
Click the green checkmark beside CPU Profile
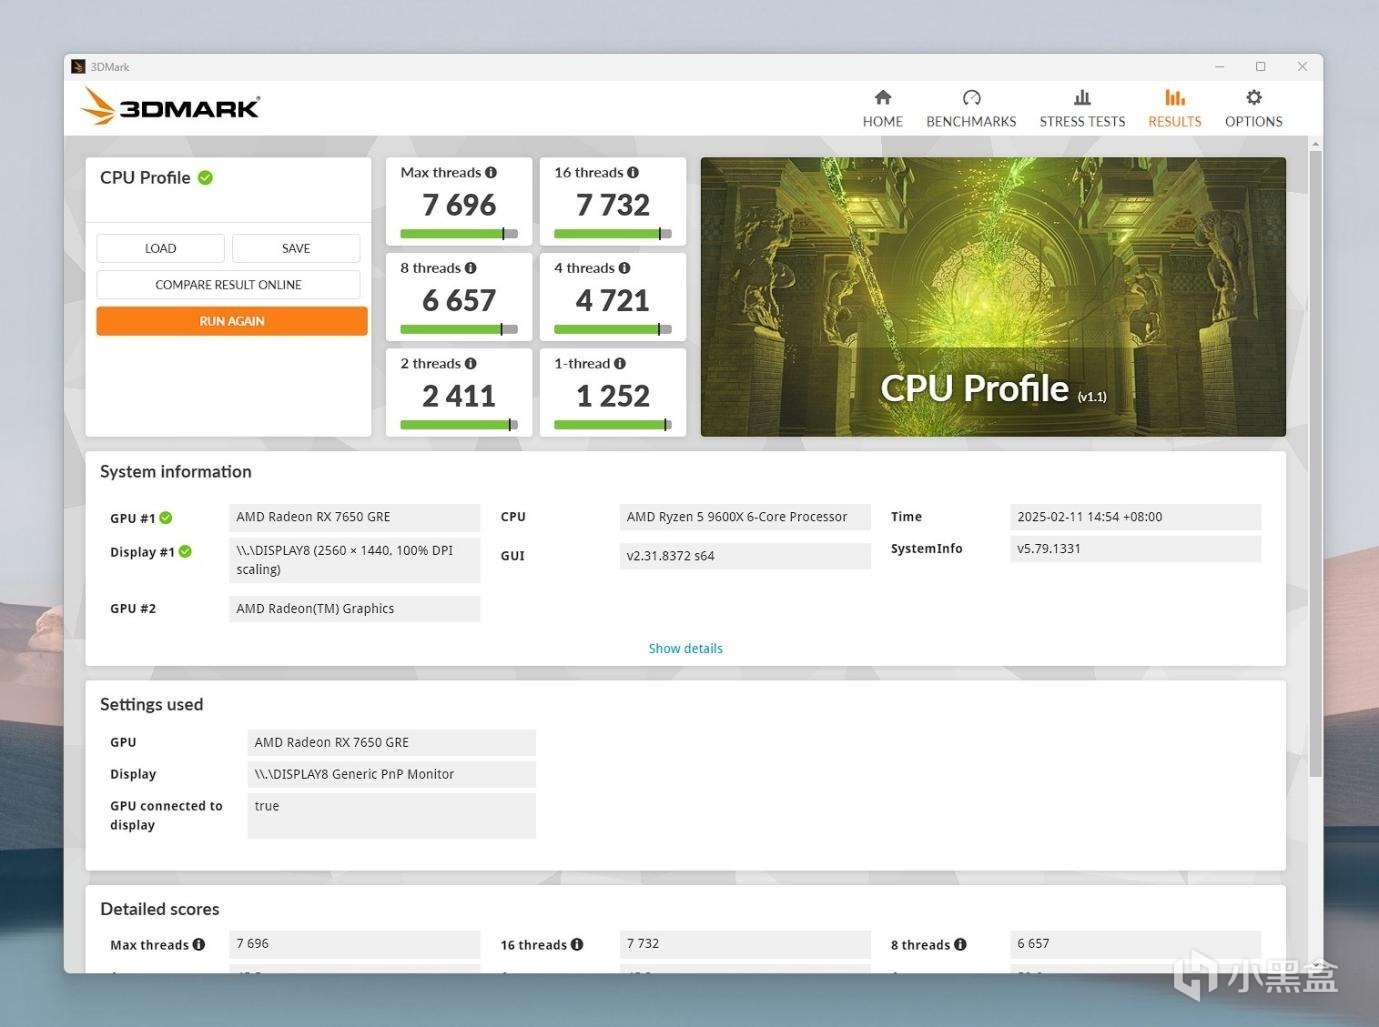tap(205, 178)
